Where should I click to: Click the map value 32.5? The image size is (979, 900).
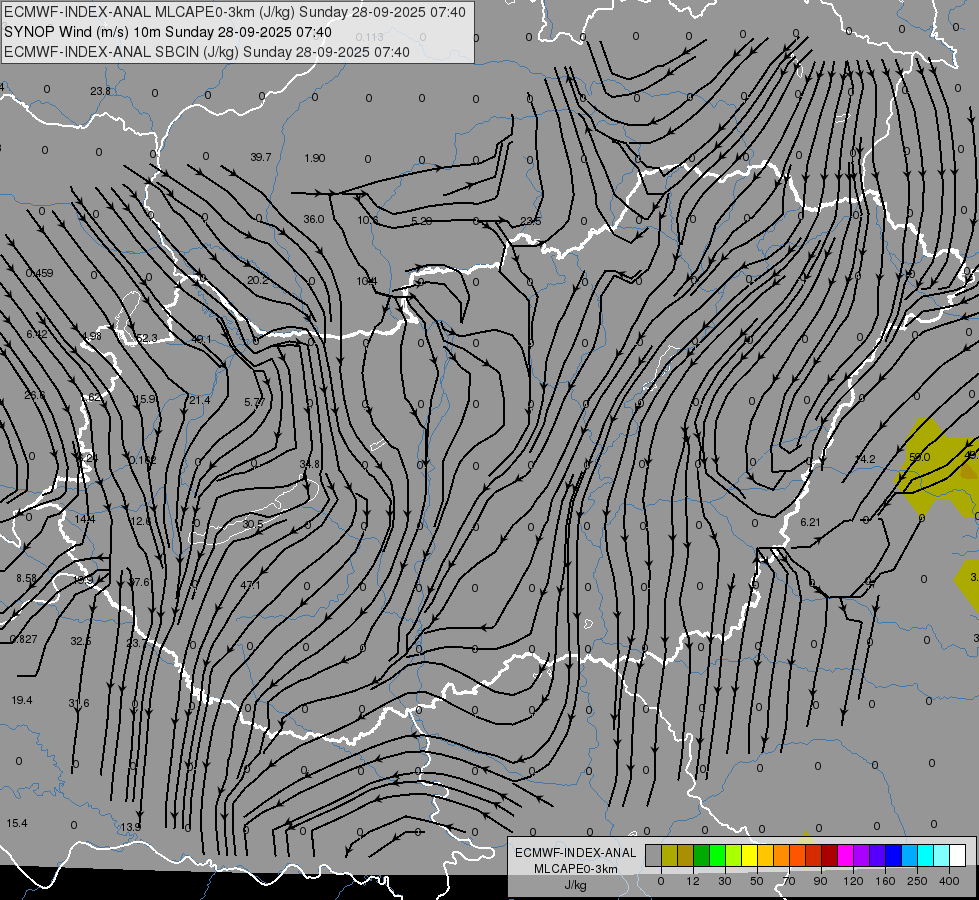click(81, 641)
